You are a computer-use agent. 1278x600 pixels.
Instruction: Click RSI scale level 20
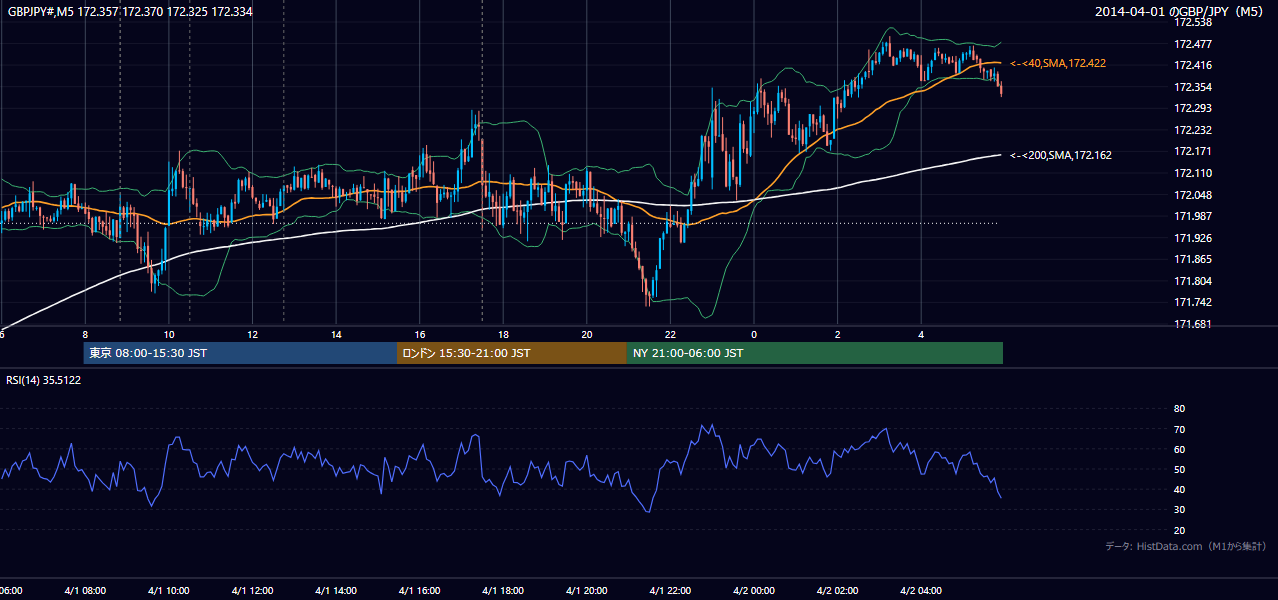1179,530
